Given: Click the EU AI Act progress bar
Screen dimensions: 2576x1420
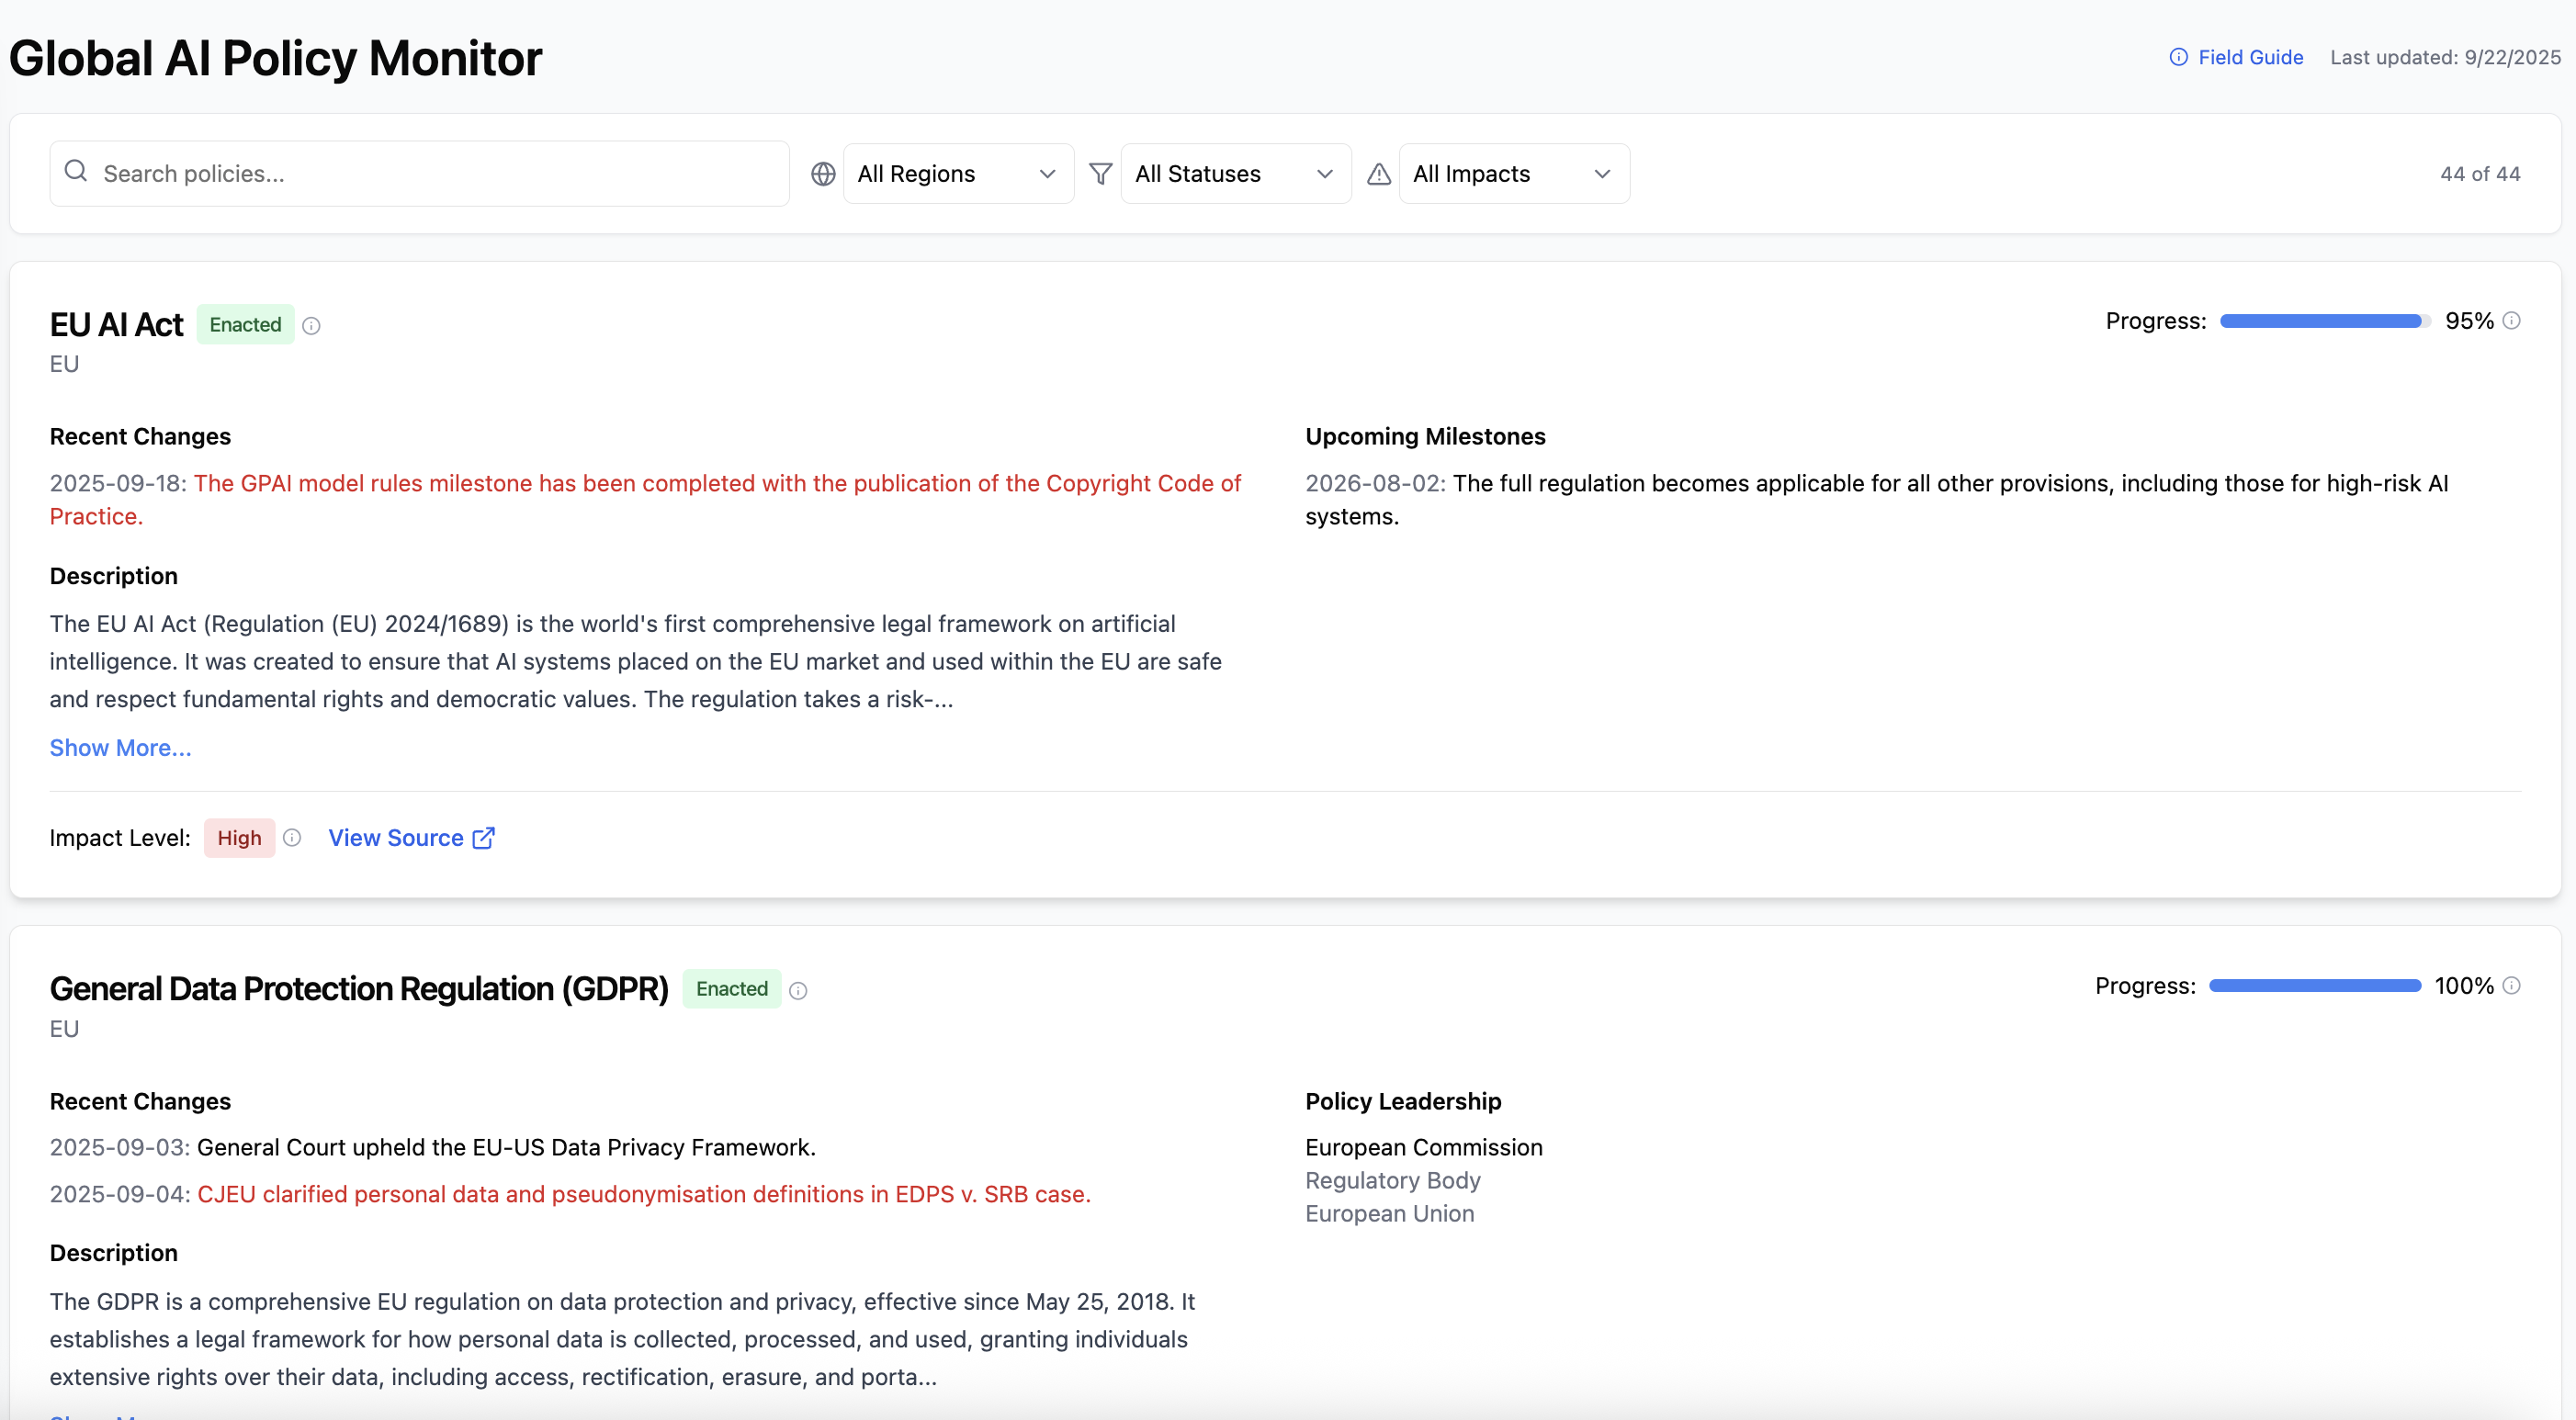Looking at the screenshot, I should click(x=2321, y=320).
